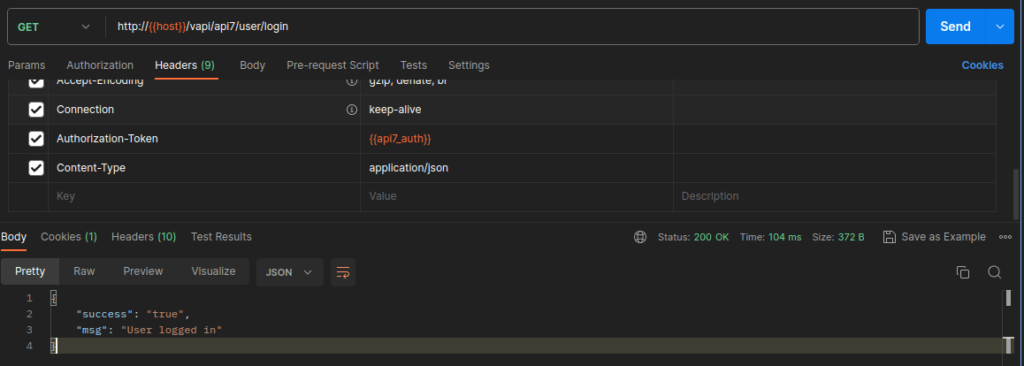Click the Time 104 ms text

click(771, 237)
